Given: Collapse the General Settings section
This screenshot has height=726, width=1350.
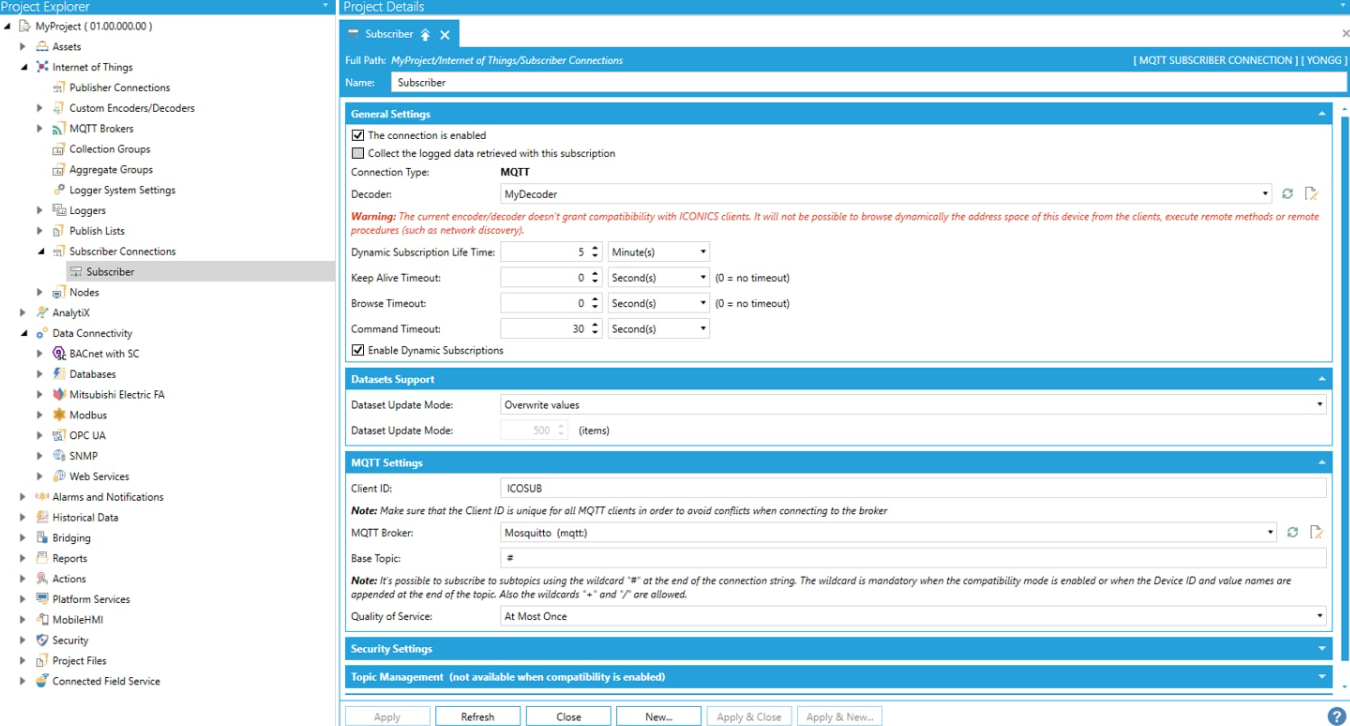Looking at the screenshot, I should pos(1322,115).
